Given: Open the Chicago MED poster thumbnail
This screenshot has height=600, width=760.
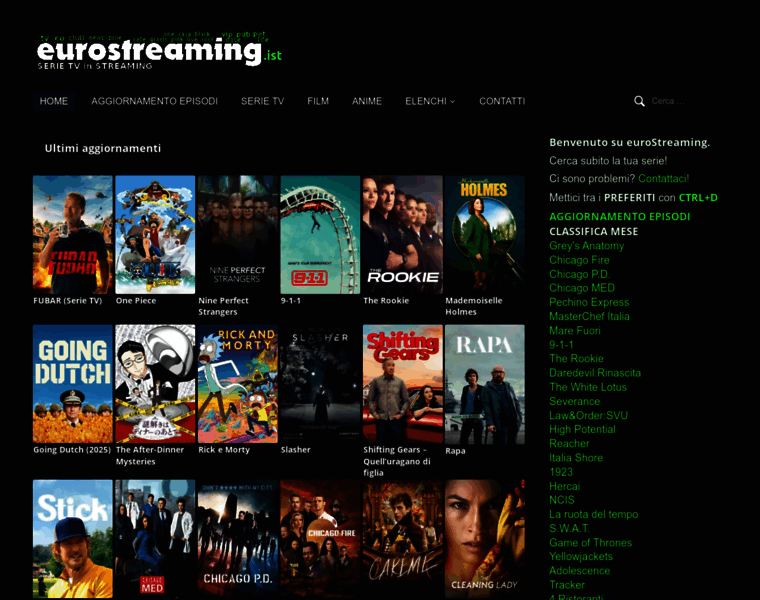Looking at the screenshot, I should [155, 539].
